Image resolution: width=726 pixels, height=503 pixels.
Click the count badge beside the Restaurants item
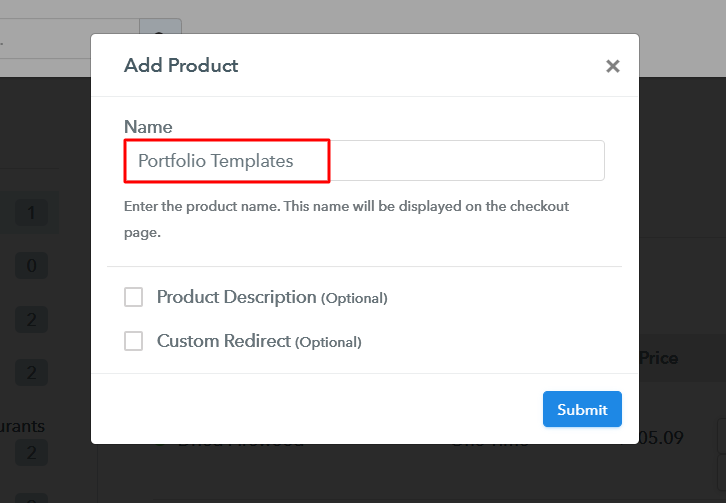coord(31,453)
